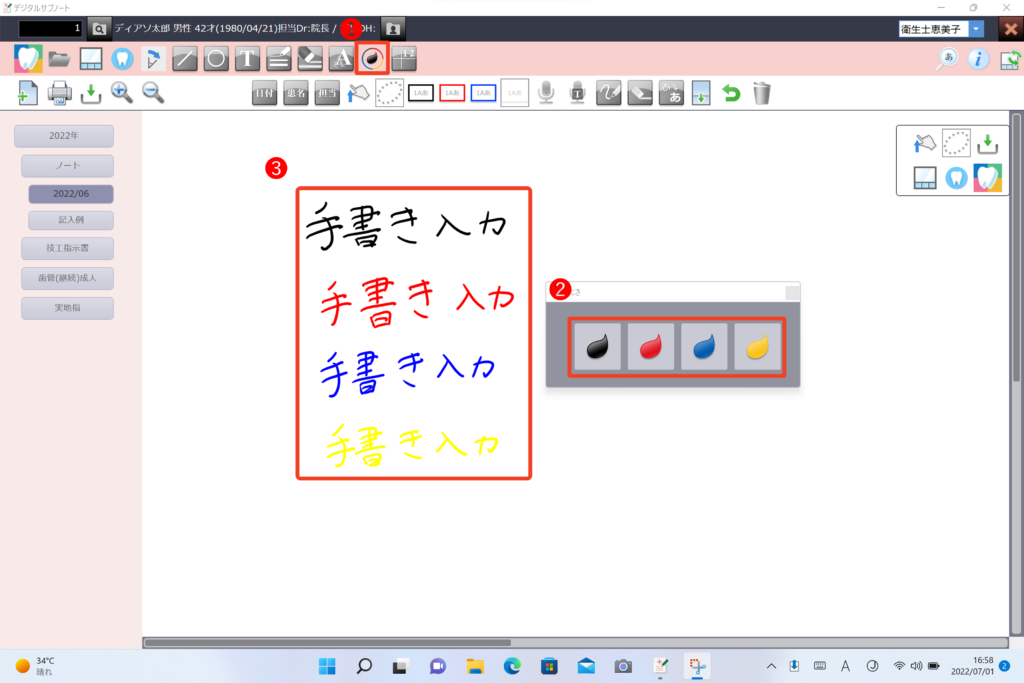
Task: Open the 技工指示書 section
Action: [x=67, y=248]
